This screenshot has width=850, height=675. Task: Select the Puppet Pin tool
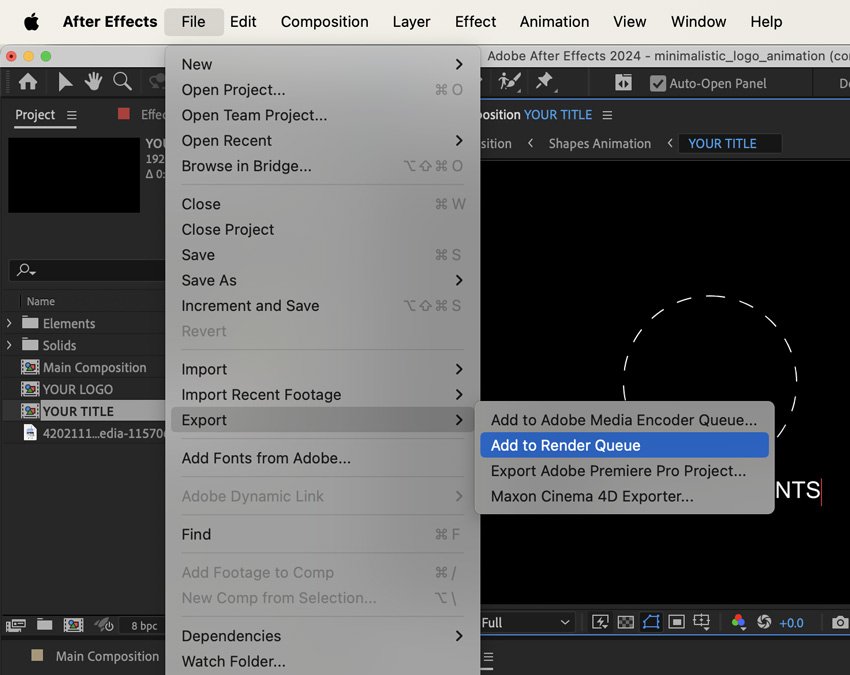(545, 82)
